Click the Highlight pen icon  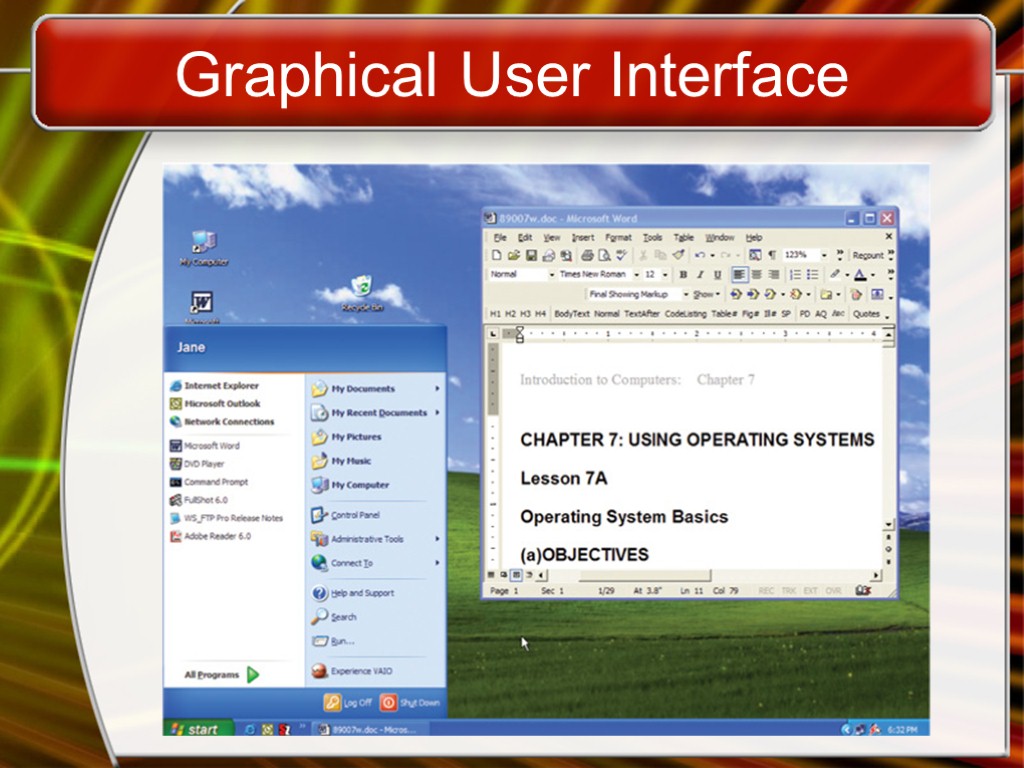coord(835,275)
